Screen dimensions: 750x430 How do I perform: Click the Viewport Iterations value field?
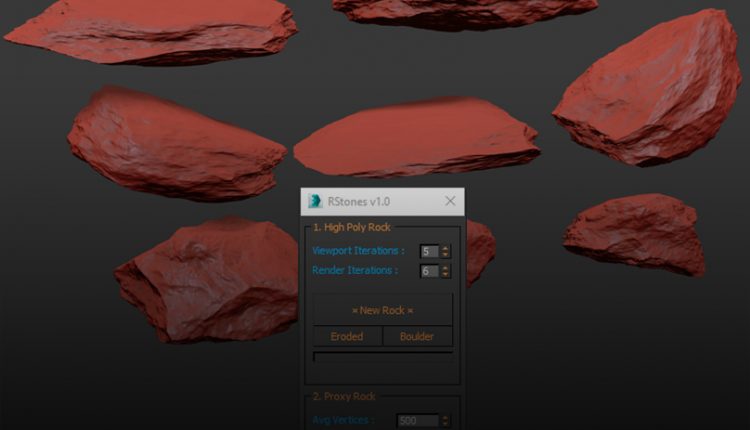click(429, 252)
